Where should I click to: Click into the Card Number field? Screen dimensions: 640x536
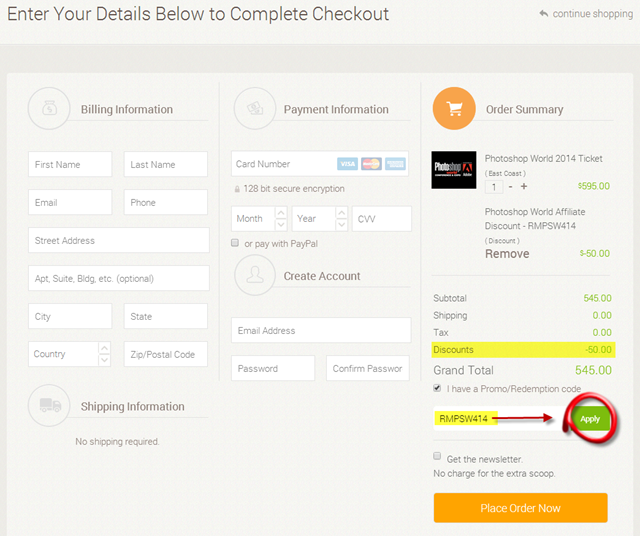coord(280,164)
